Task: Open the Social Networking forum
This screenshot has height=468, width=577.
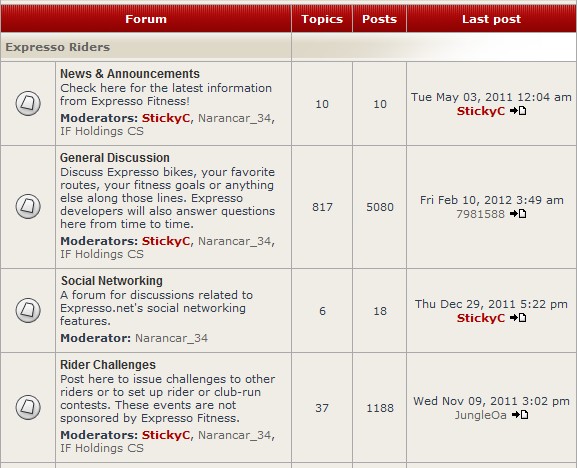Action: click(x=112, y=281)
